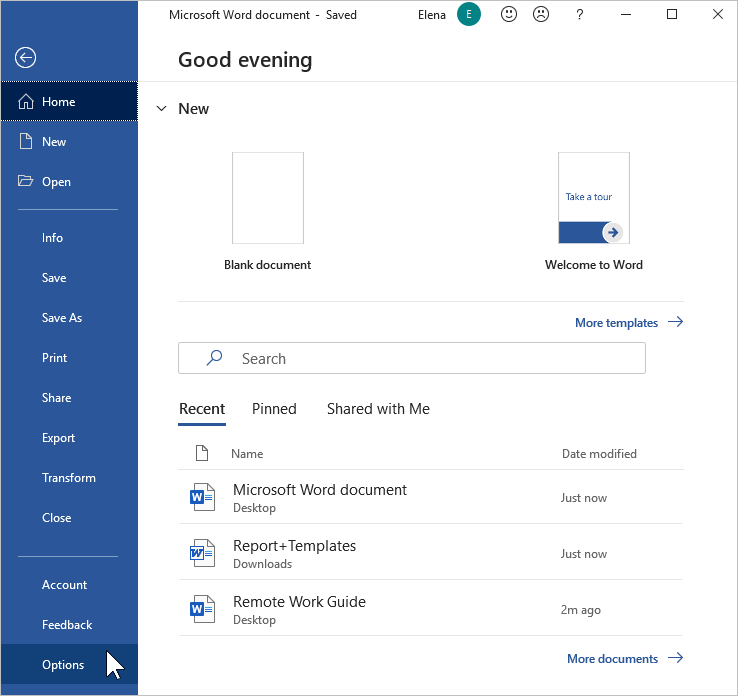
Task: Click the Open folder icon in sidebar
Action: [25, 181]
